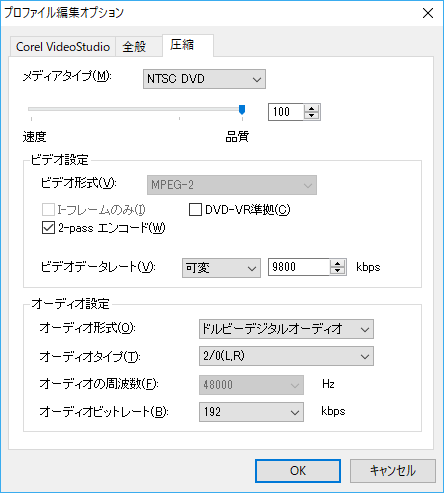Image resolution: width=444 pixels, height=493 pixels.
Task: Decrease the quality value with down arrow
Action: (x=312, y=116)
